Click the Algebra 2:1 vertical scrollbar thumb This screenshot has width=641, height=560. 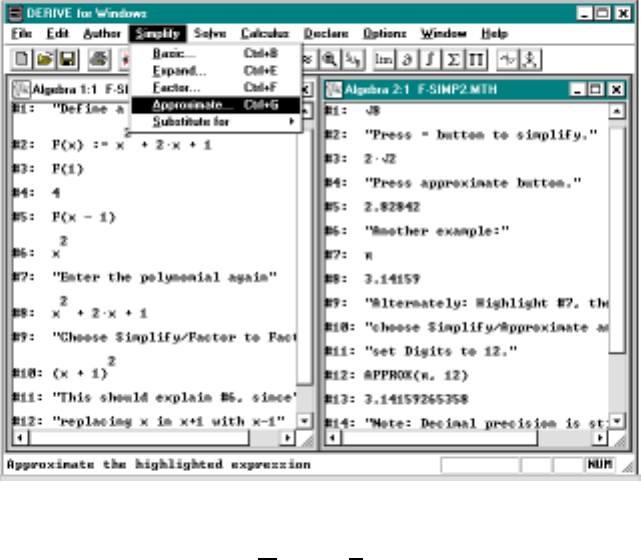click(617, 240)
